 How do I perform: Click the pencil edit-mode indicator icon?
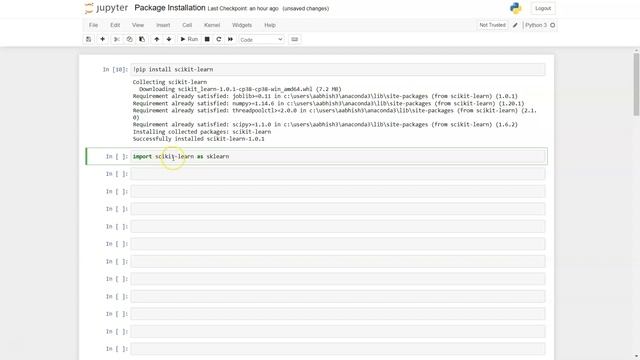pos(515,25)
